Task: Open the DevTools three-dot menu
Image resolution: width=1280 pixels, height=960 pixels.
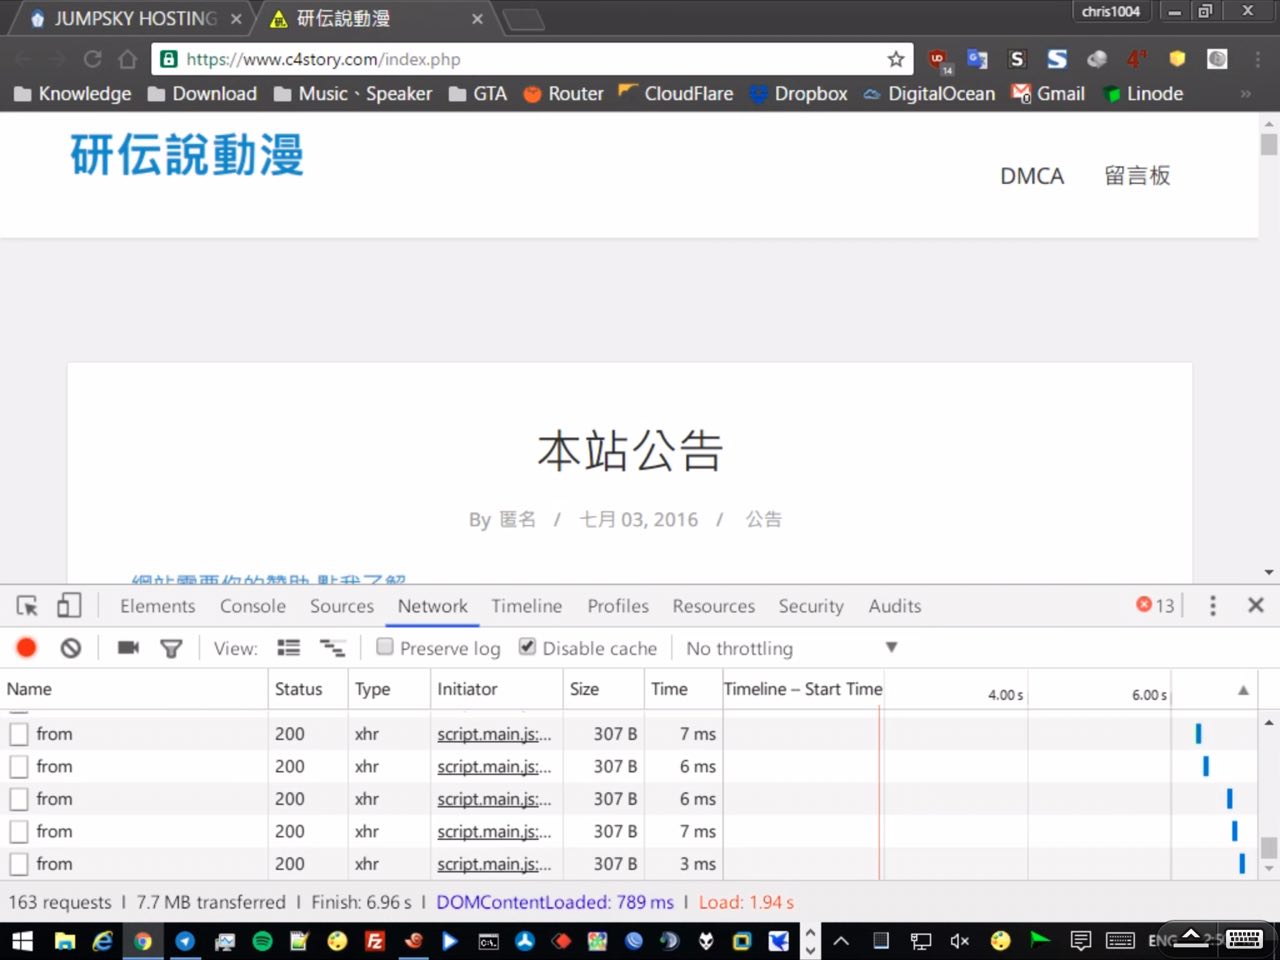Action: point(1212,606)
